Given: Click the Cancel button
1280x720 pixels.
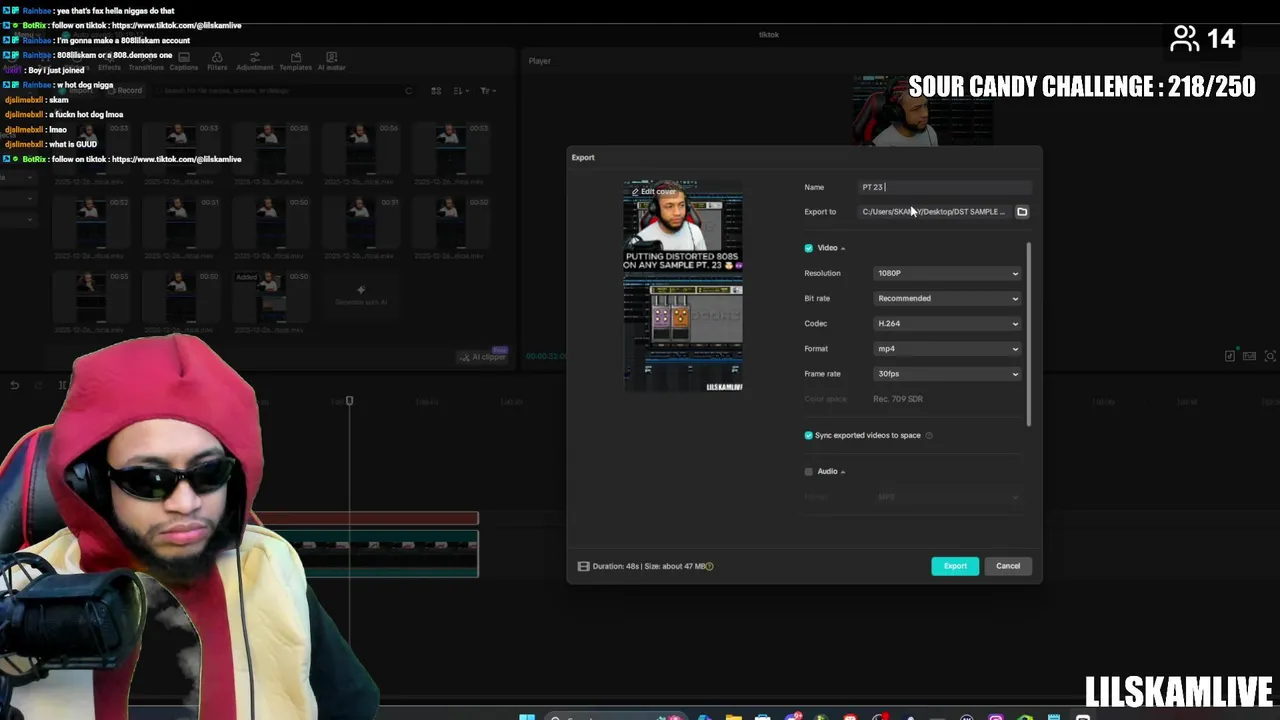Looking at the screenshot, I should click(1008, 566).
